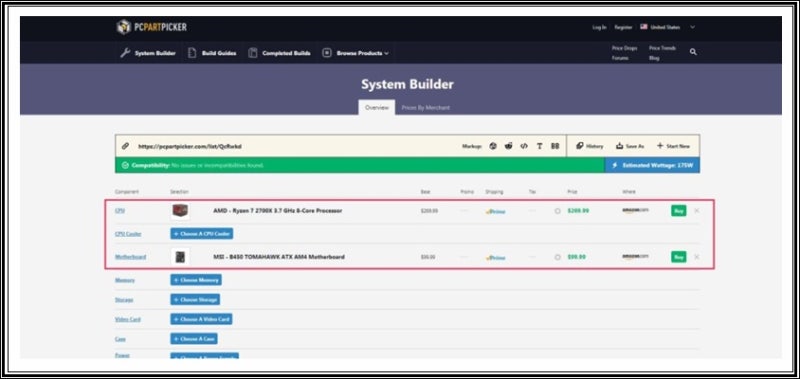The height and width of the screenshot is (379, 800).
Task: Remove the Ryzen 7 2700X CPU row
Action: [697, 211]
